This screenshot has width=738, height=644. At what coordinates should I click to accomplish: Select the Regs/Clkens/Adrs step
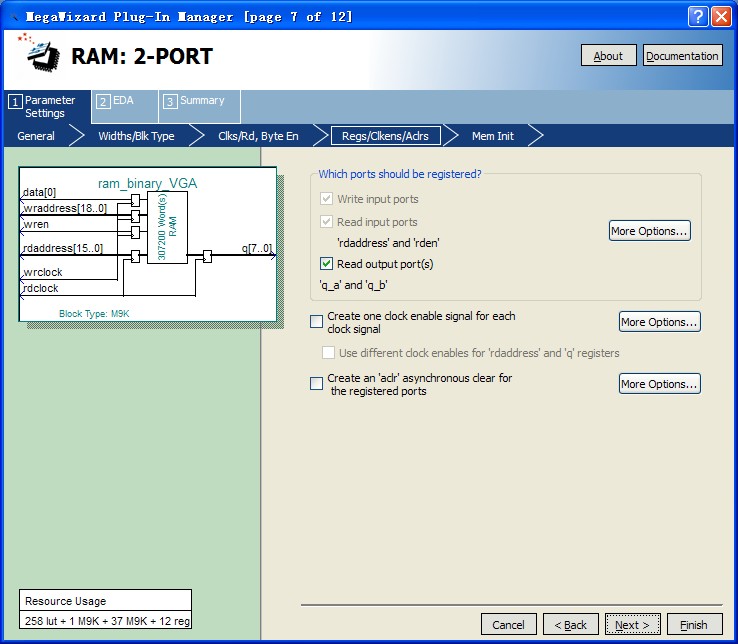385,136
